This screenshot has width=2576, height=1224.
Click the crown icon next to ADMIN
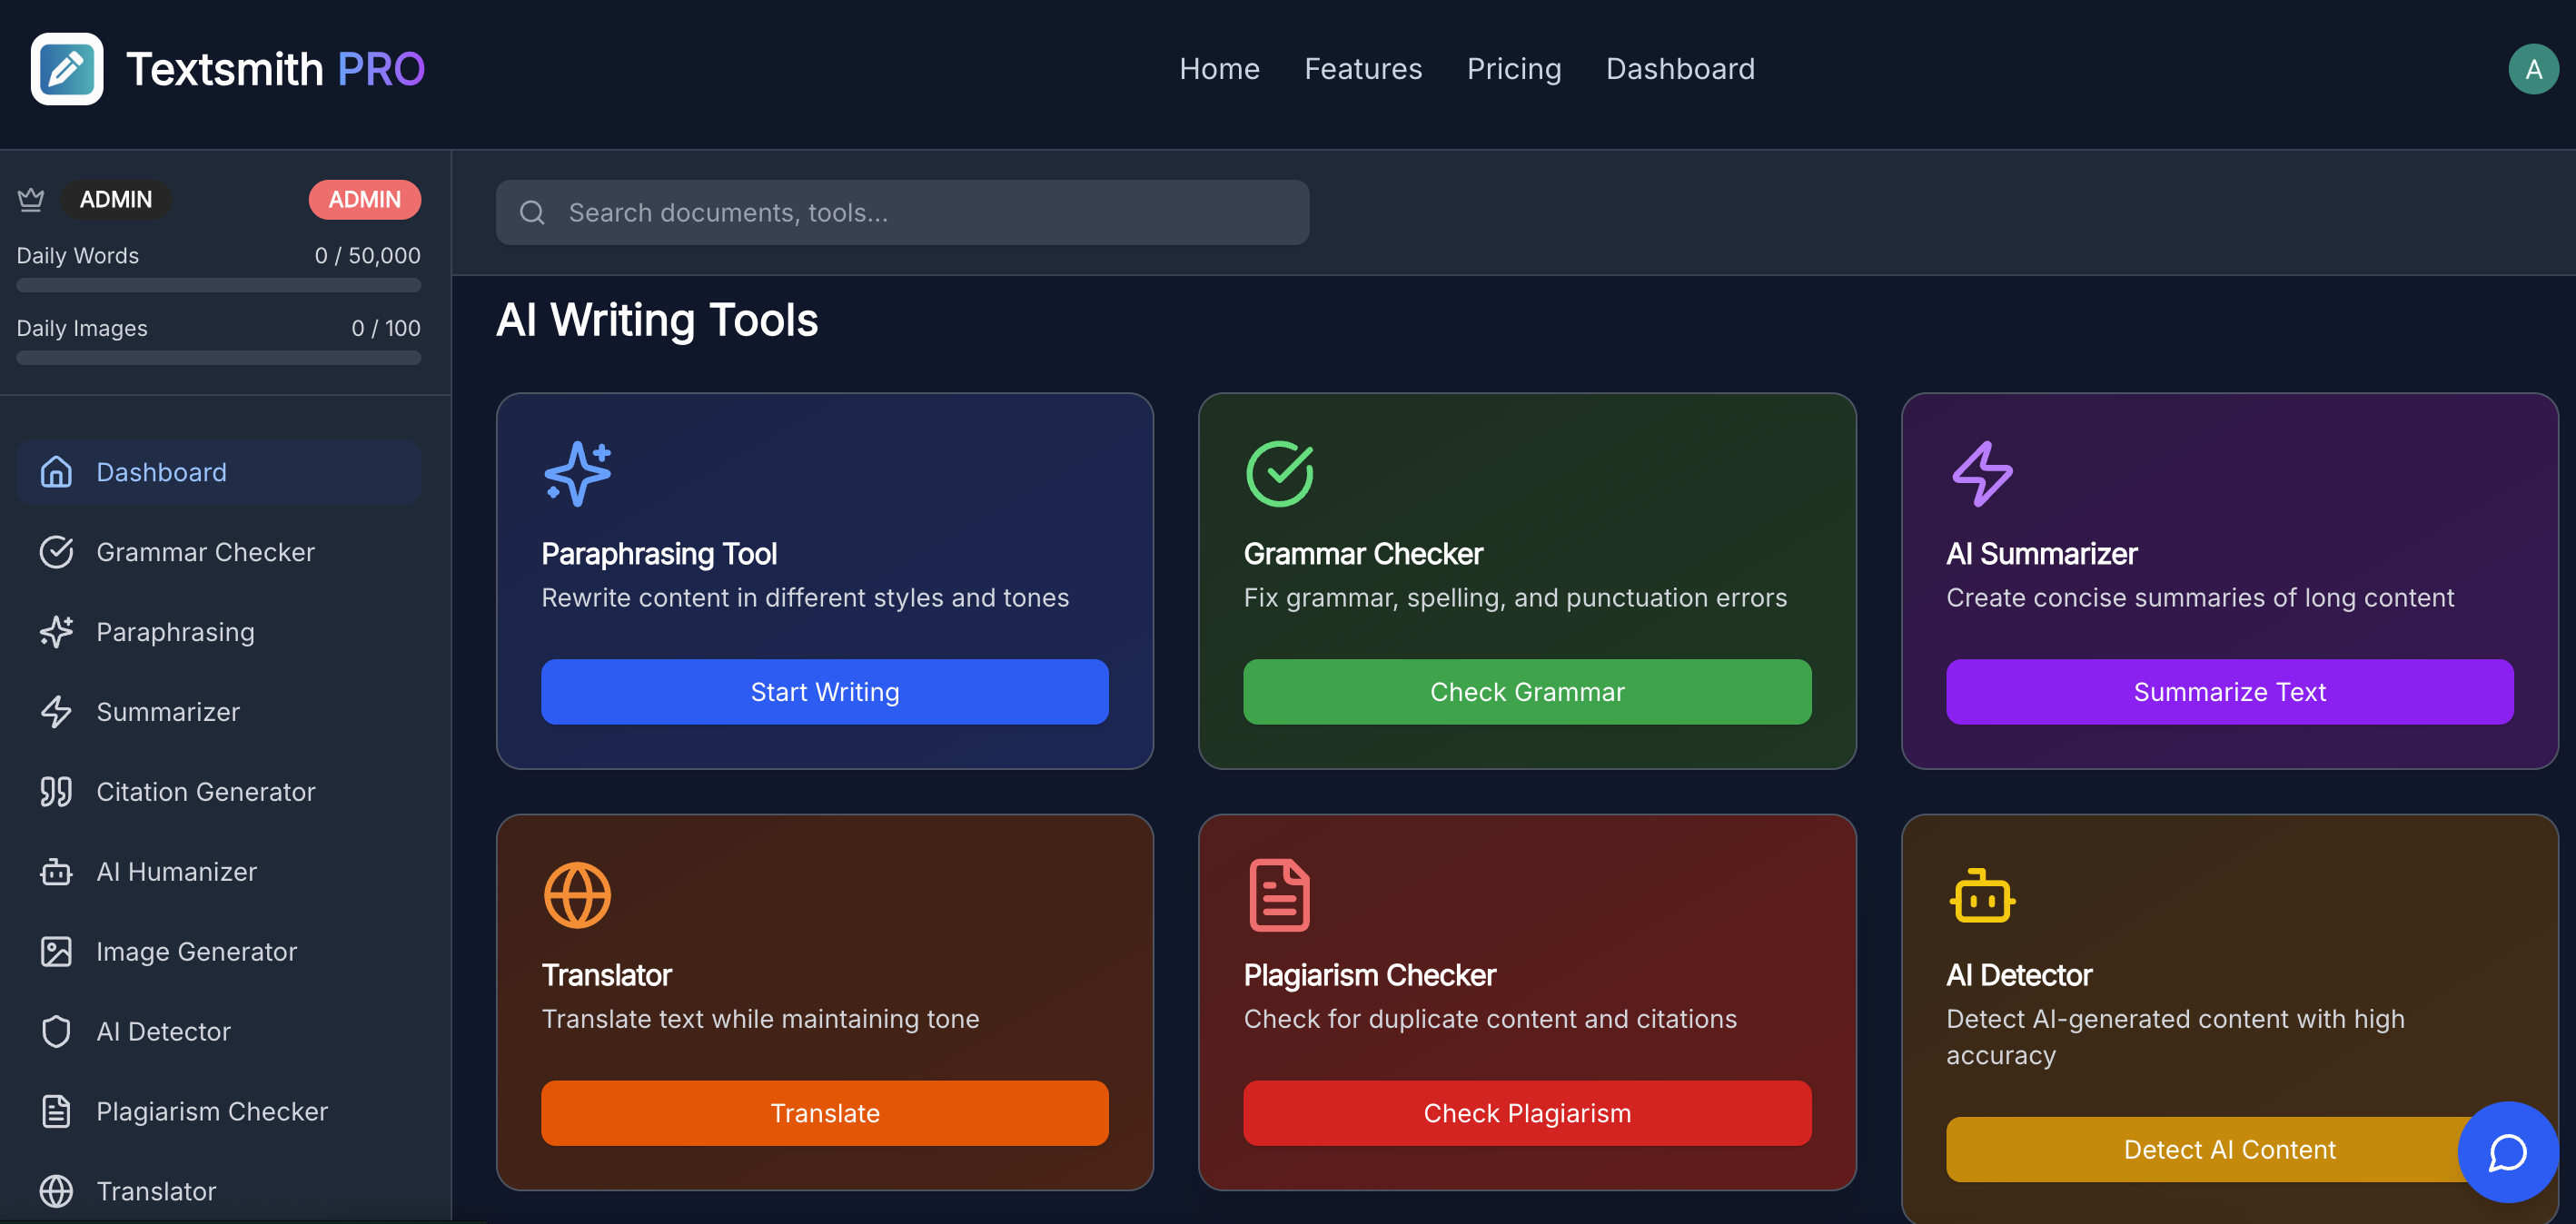tap(31, 199)
